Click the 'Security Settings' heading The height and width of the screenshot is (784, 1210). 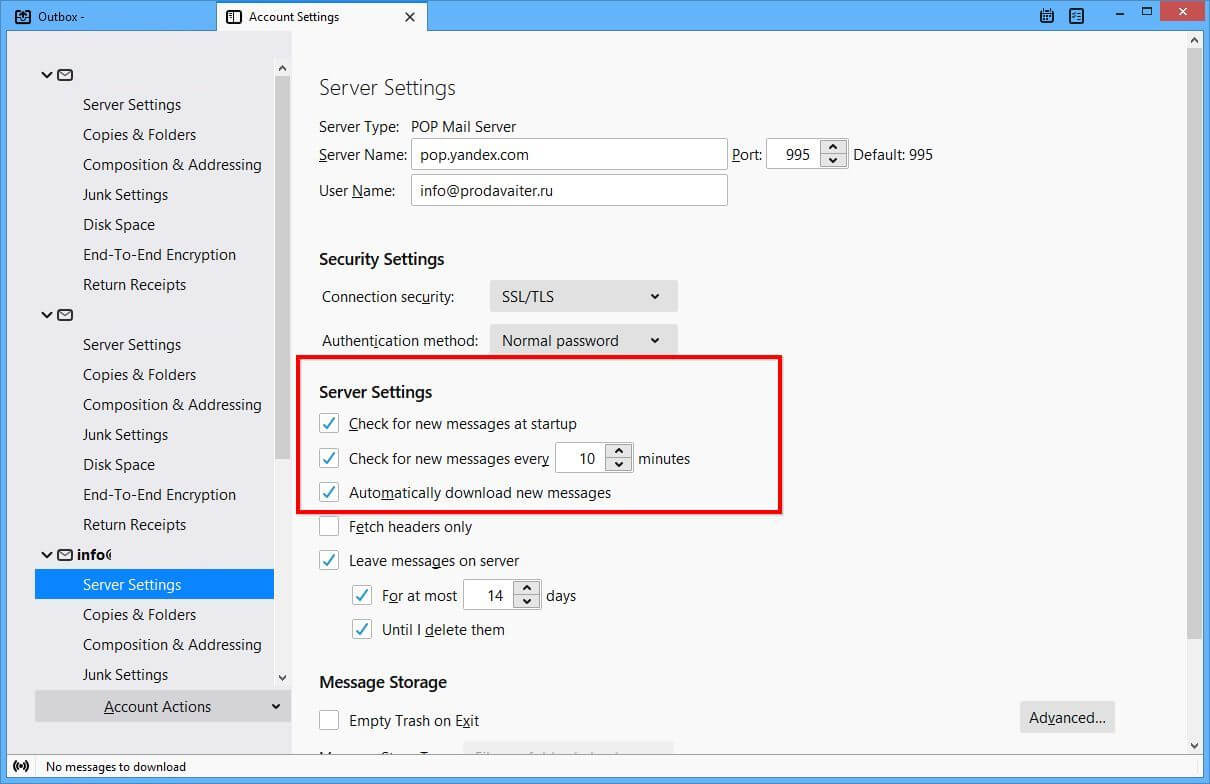382,259
